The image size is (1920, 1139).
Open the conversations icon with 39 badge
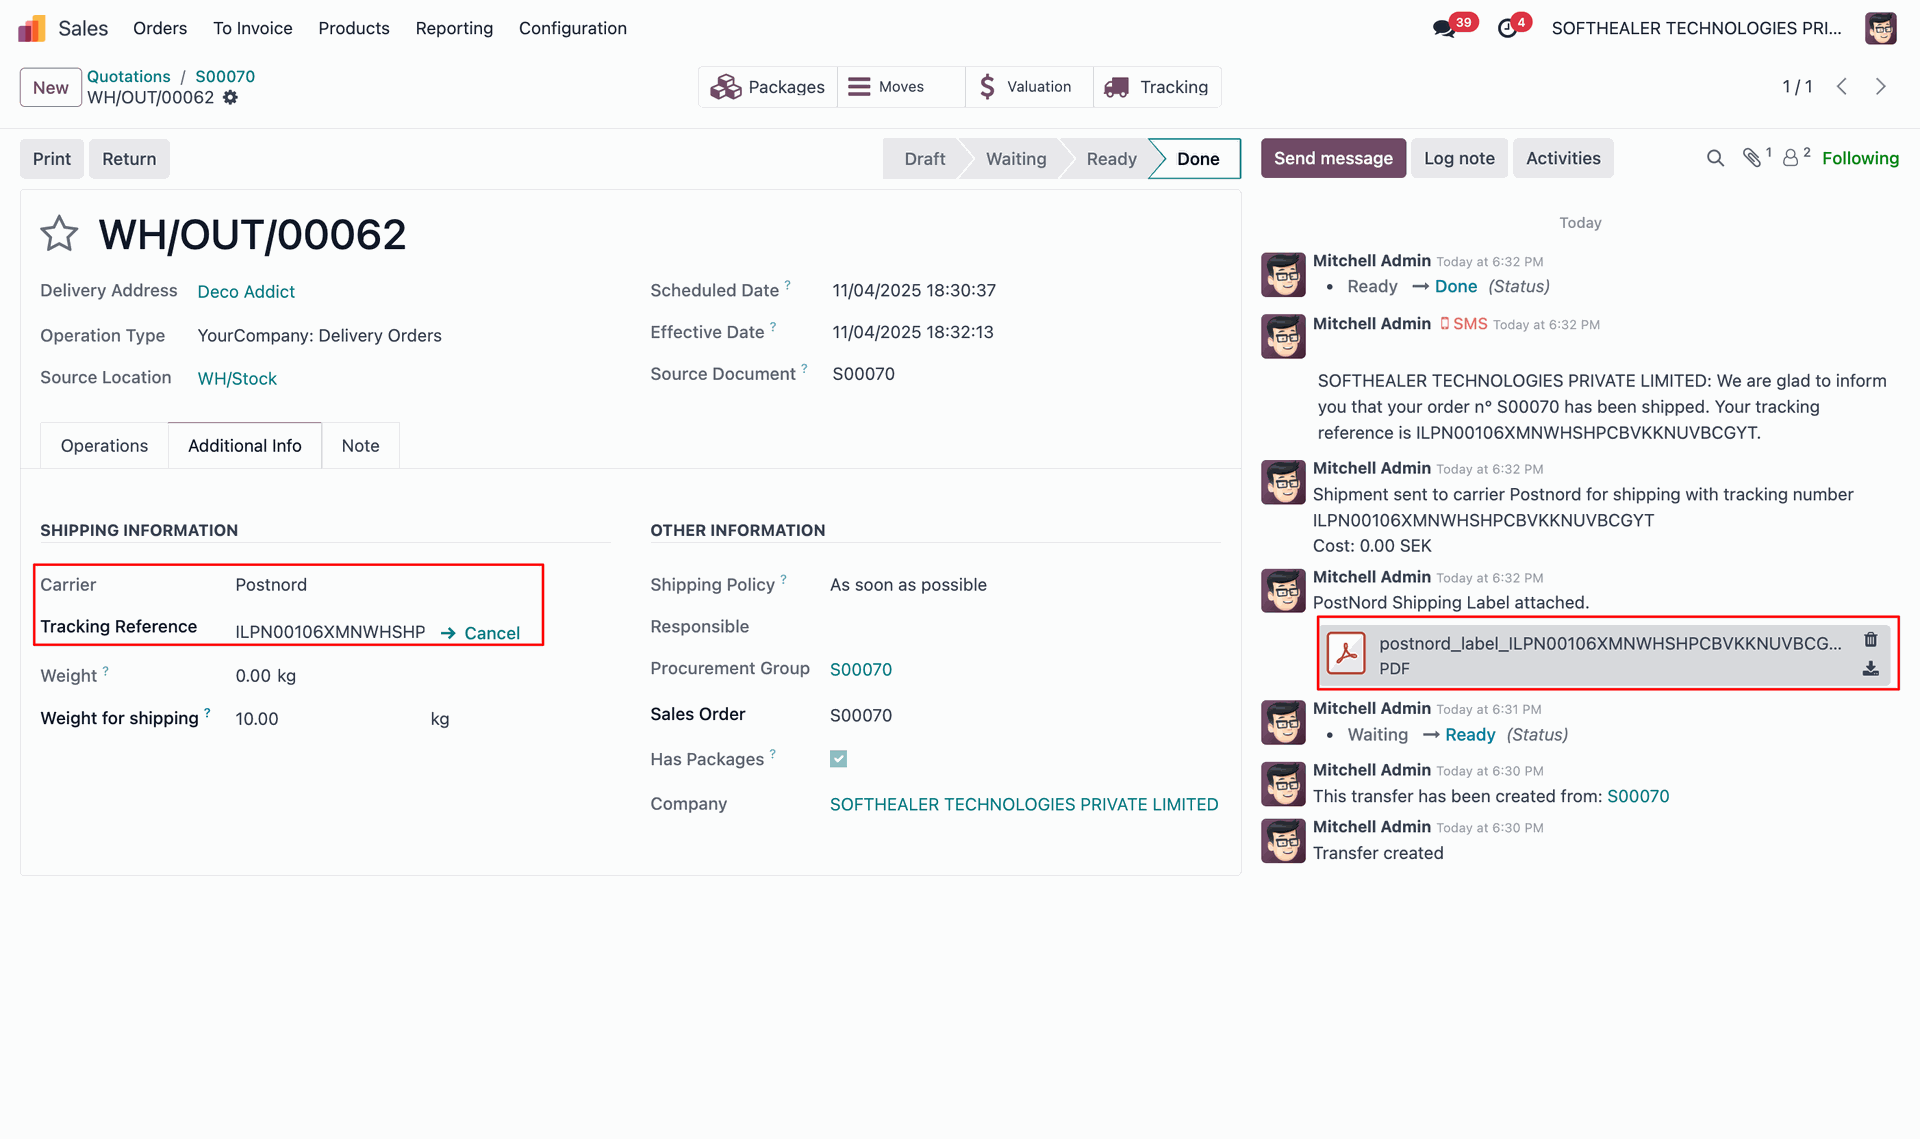(1443, 28)
